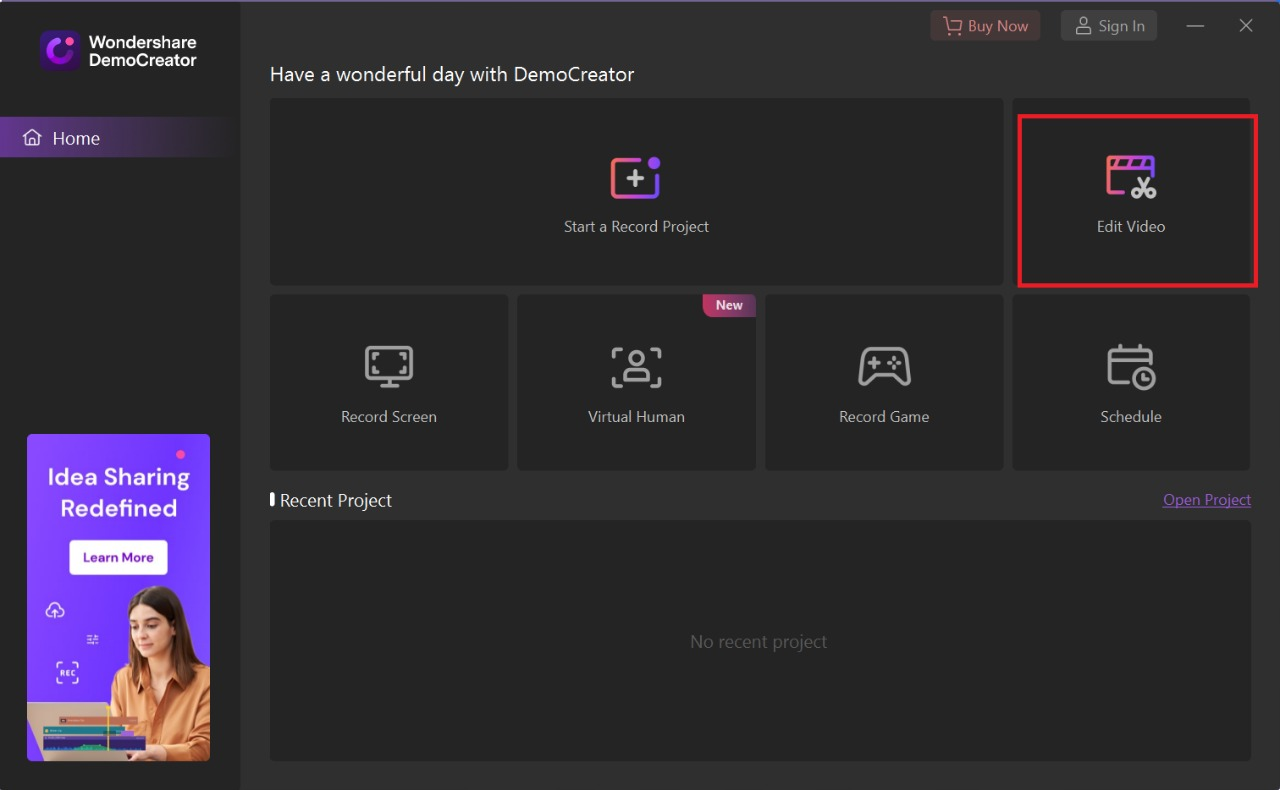Viewport: 1280px width, 790px height.
Task: Open the Edit Video scissors icon
Action: point(1131,177)
